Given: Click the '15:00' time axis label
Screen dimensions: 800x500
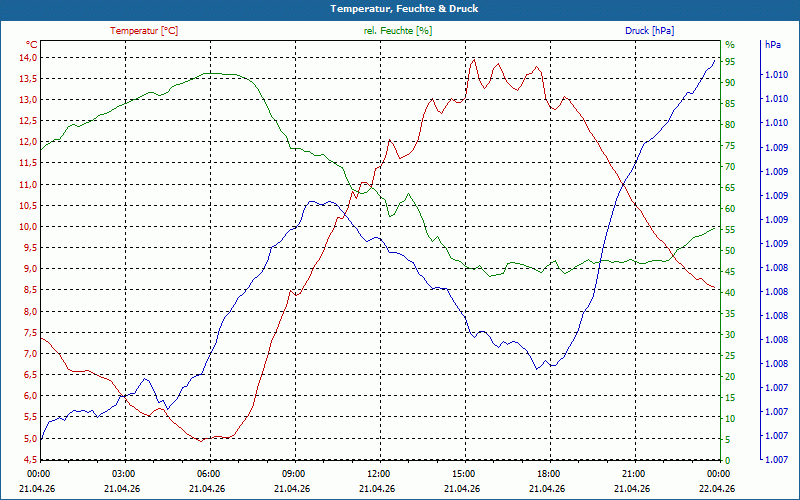Looking at the screenshot, I should click(463, 473).
